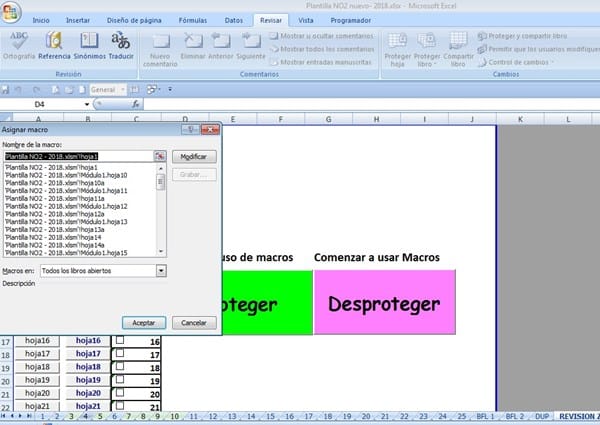
Task: Add a Nuevo comentario
Action: click(160, 50)
